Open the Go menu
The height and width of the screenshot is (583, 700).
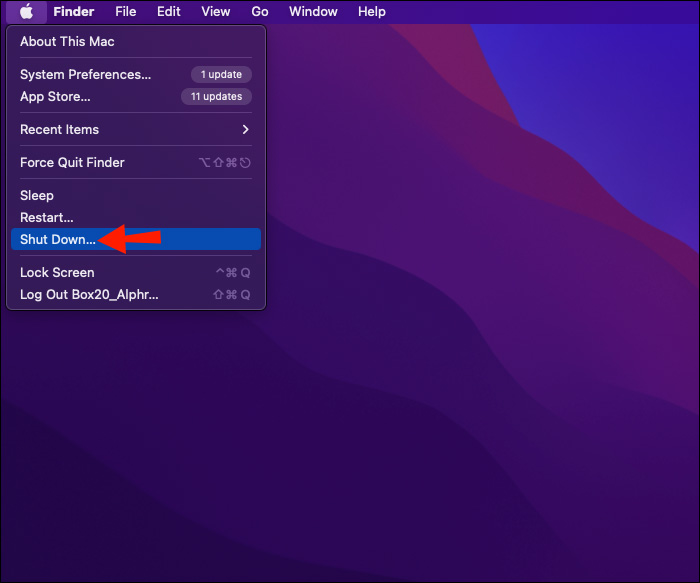[260, 12]
